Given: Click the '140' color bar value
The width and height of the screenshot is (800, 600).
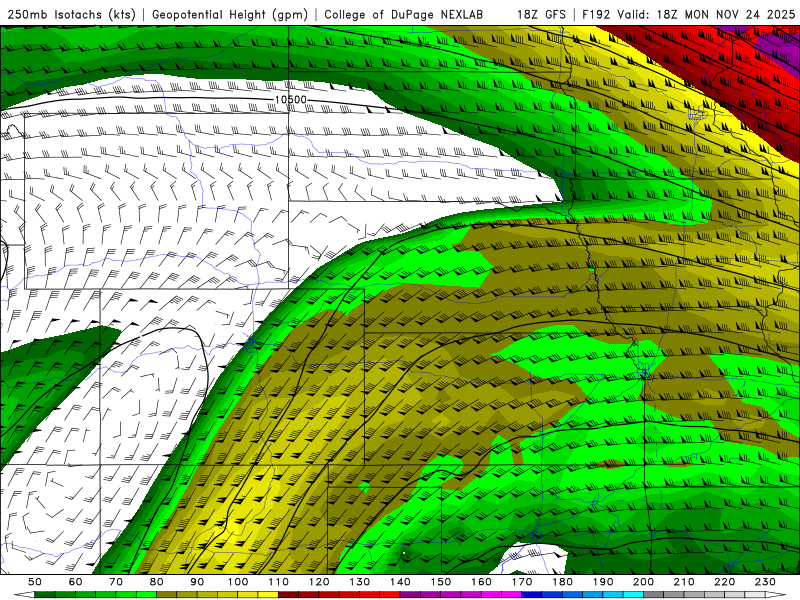Looking at the screenshot, I should tap(400, 582).
